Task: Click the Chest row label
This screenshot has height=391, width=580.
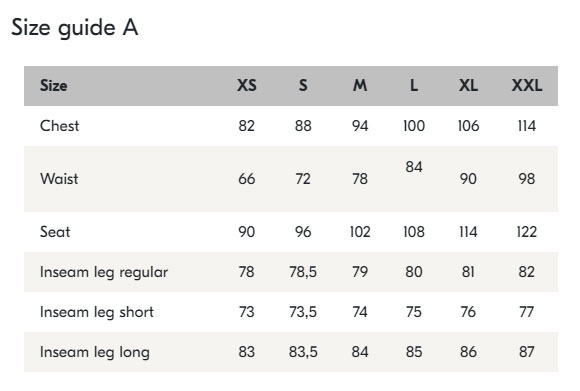Action: 60,126
